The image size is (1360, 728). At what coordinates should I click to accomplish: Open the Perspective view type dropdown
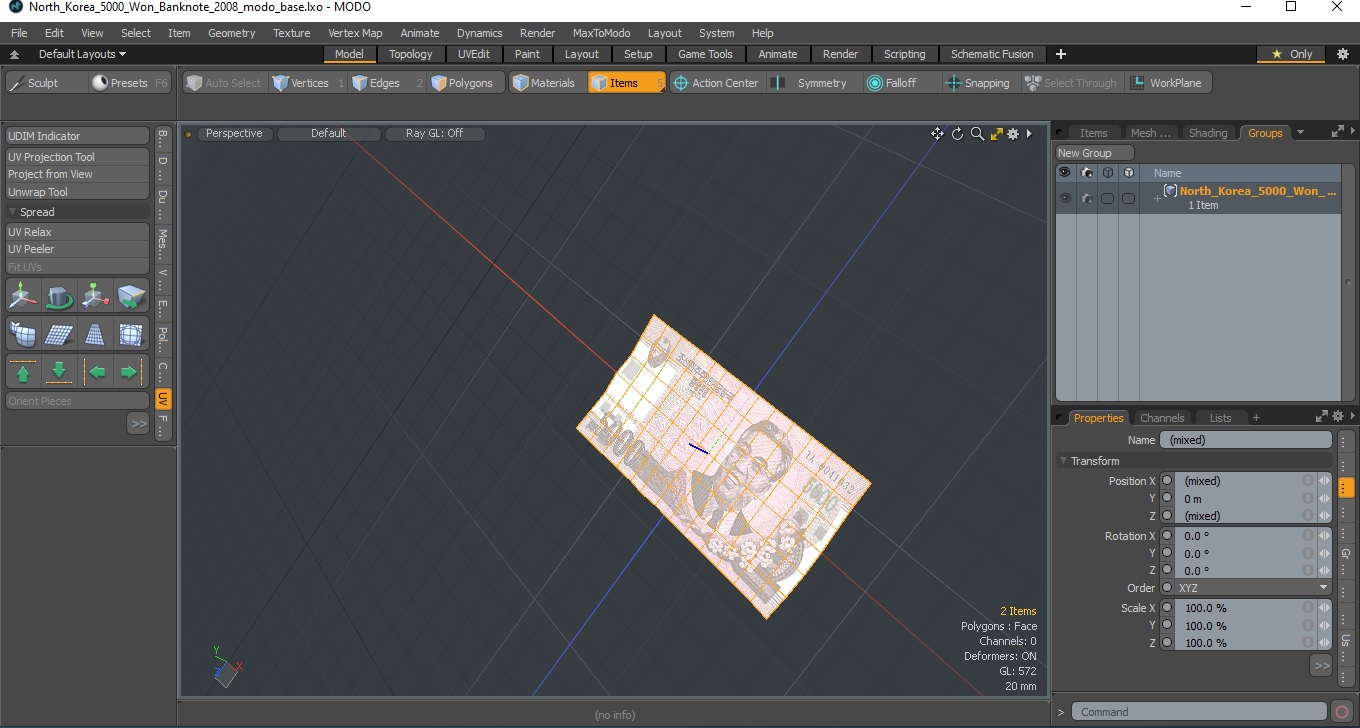[234, 133]
